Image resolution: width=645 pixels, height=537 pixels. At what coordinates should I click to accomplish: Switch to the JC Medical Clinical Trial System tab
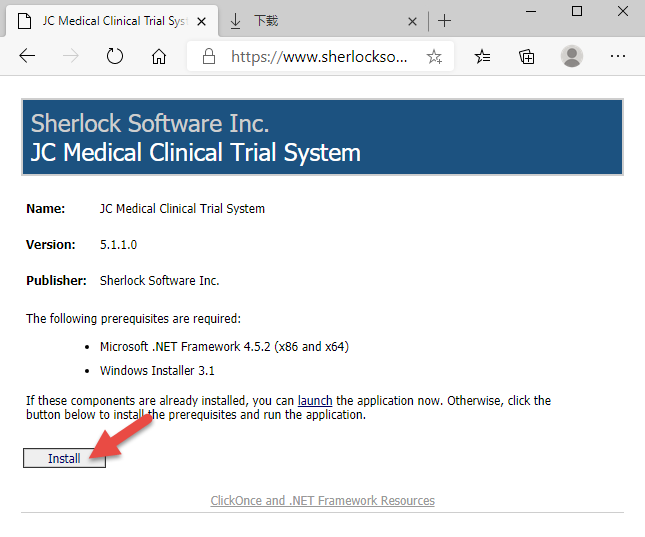(111, 21)
